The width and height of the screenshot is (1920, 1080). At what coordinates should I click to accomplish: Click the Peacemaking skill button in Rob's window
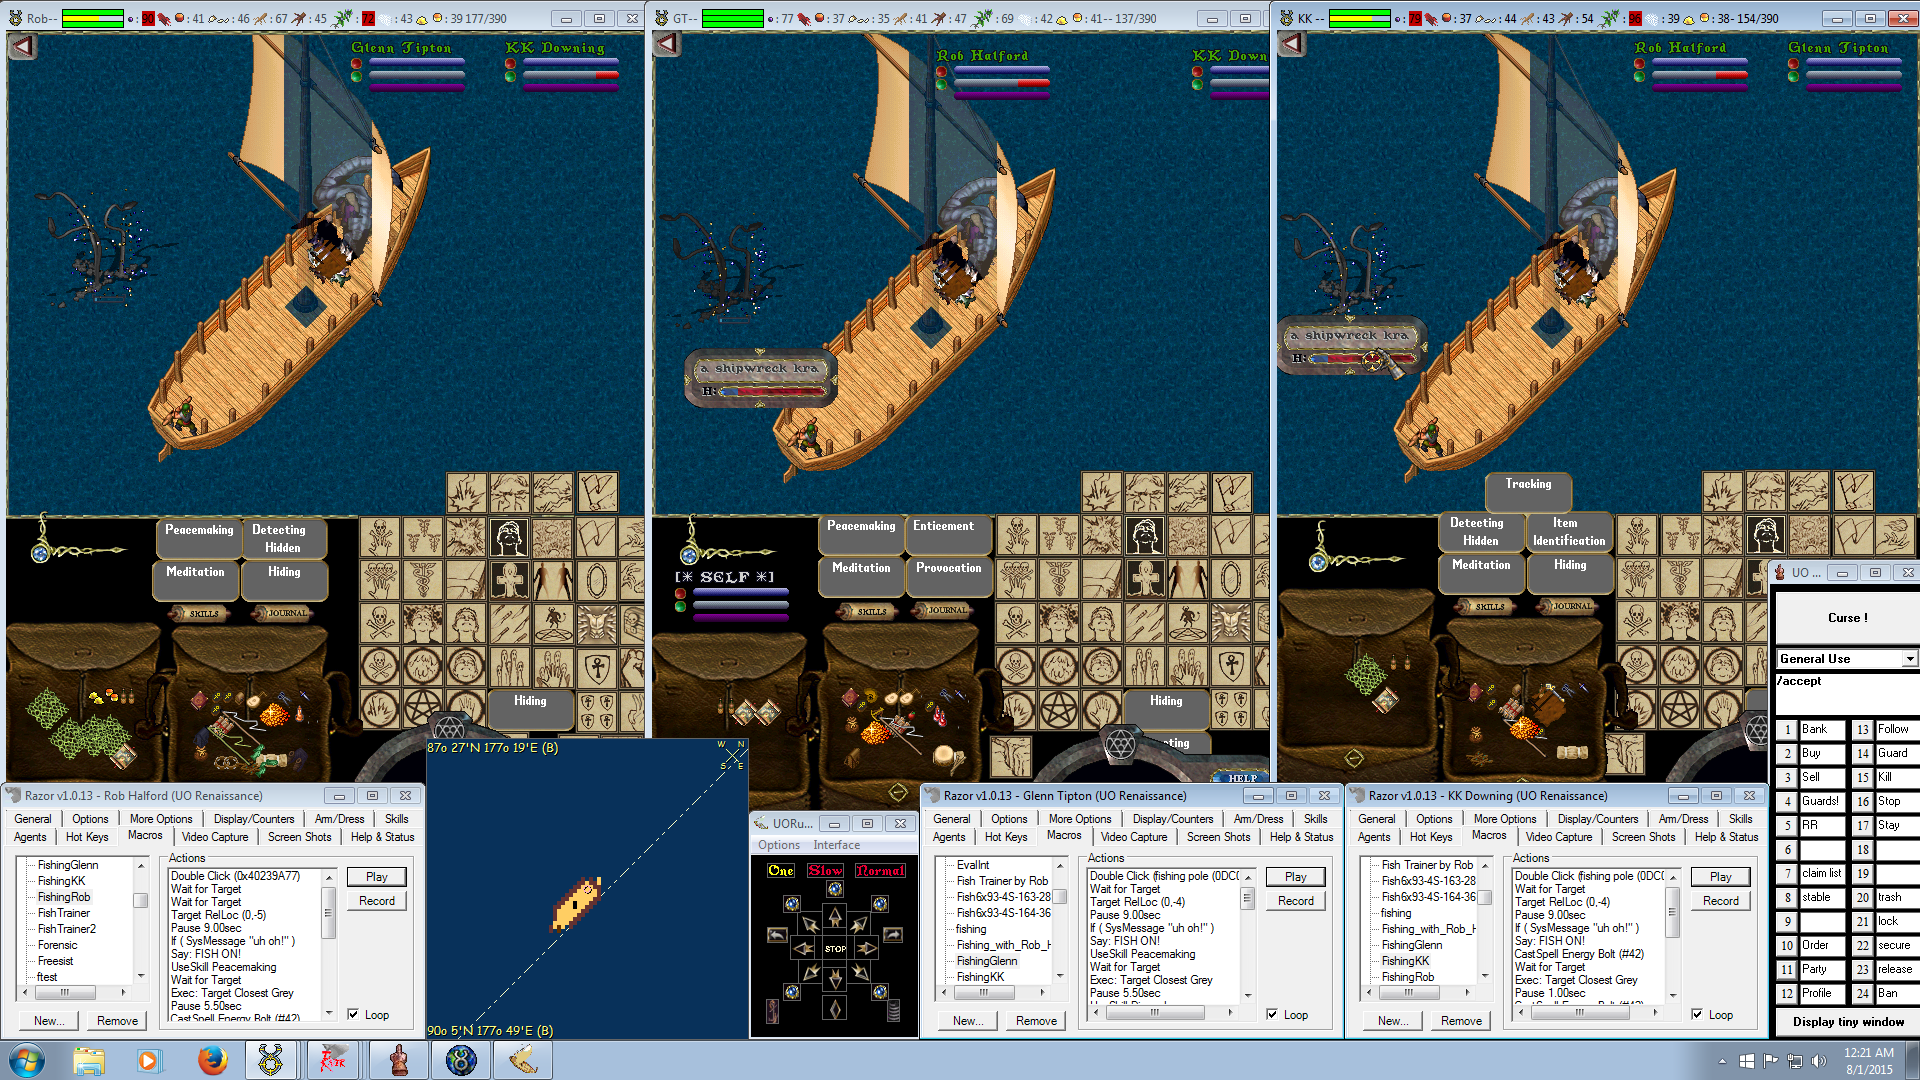tap(199, 538)
